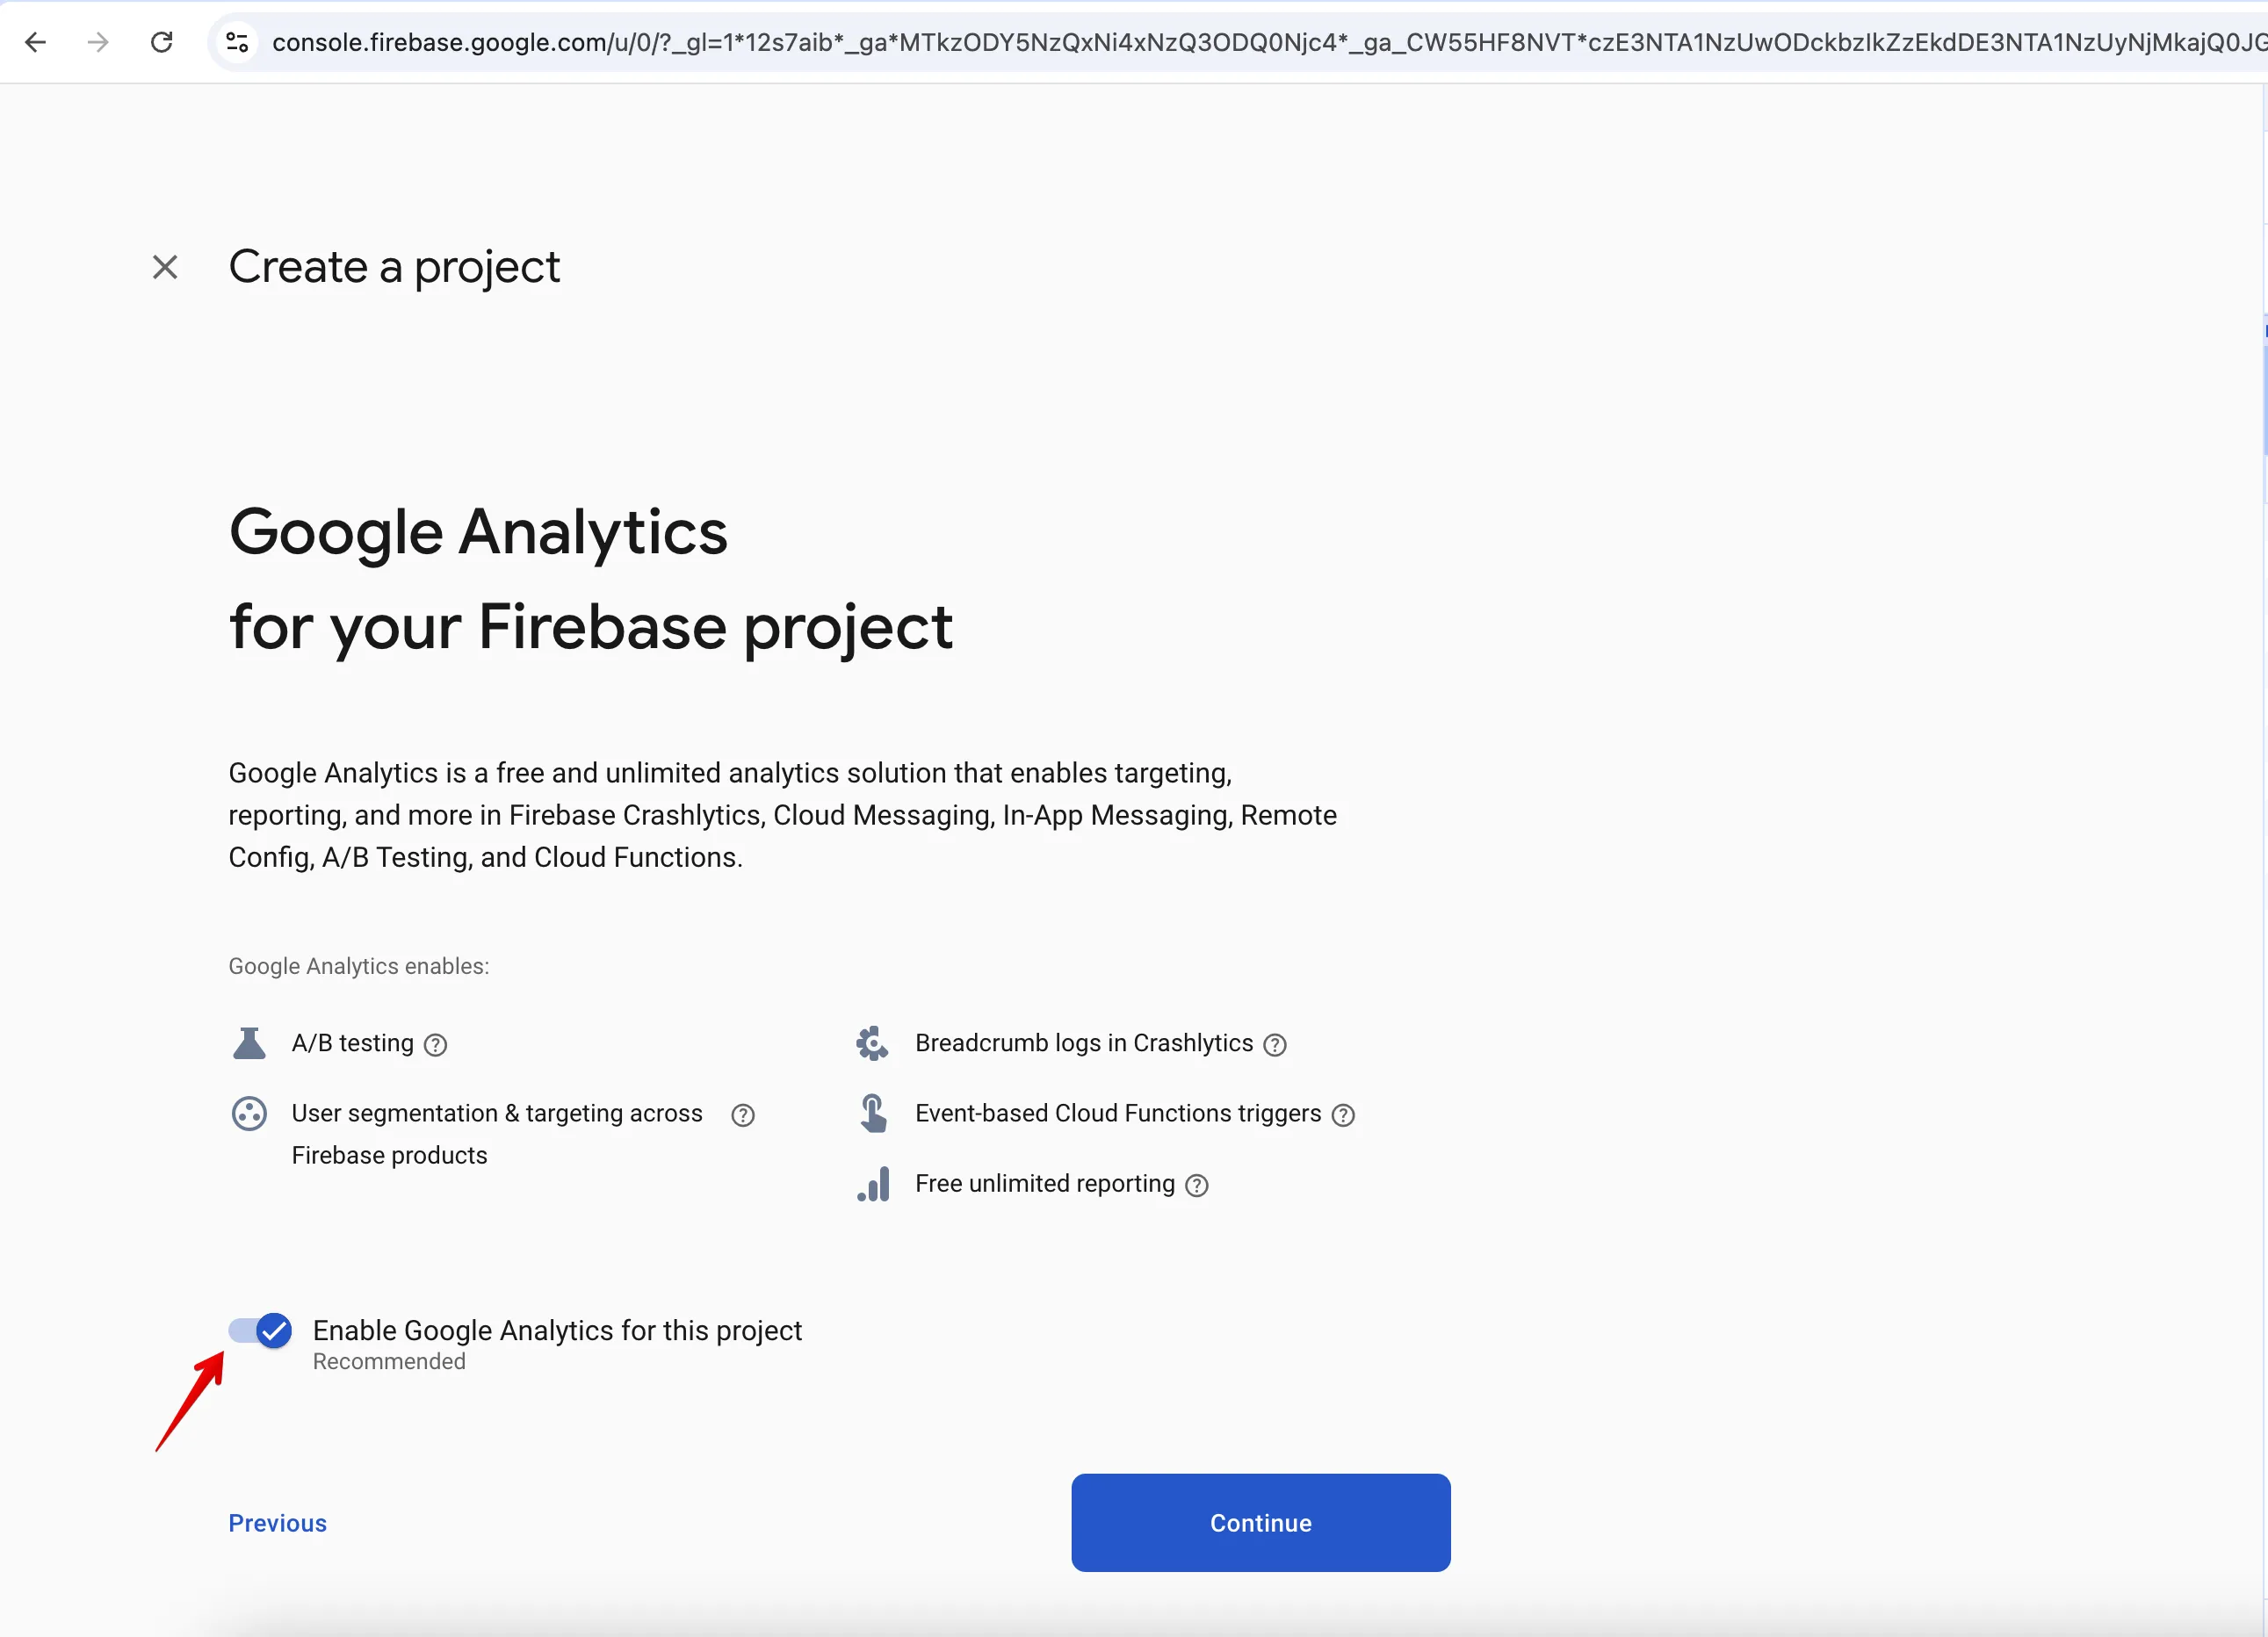Click 'Enable Google Analytics for this project' label

(x=557, y=1330)
